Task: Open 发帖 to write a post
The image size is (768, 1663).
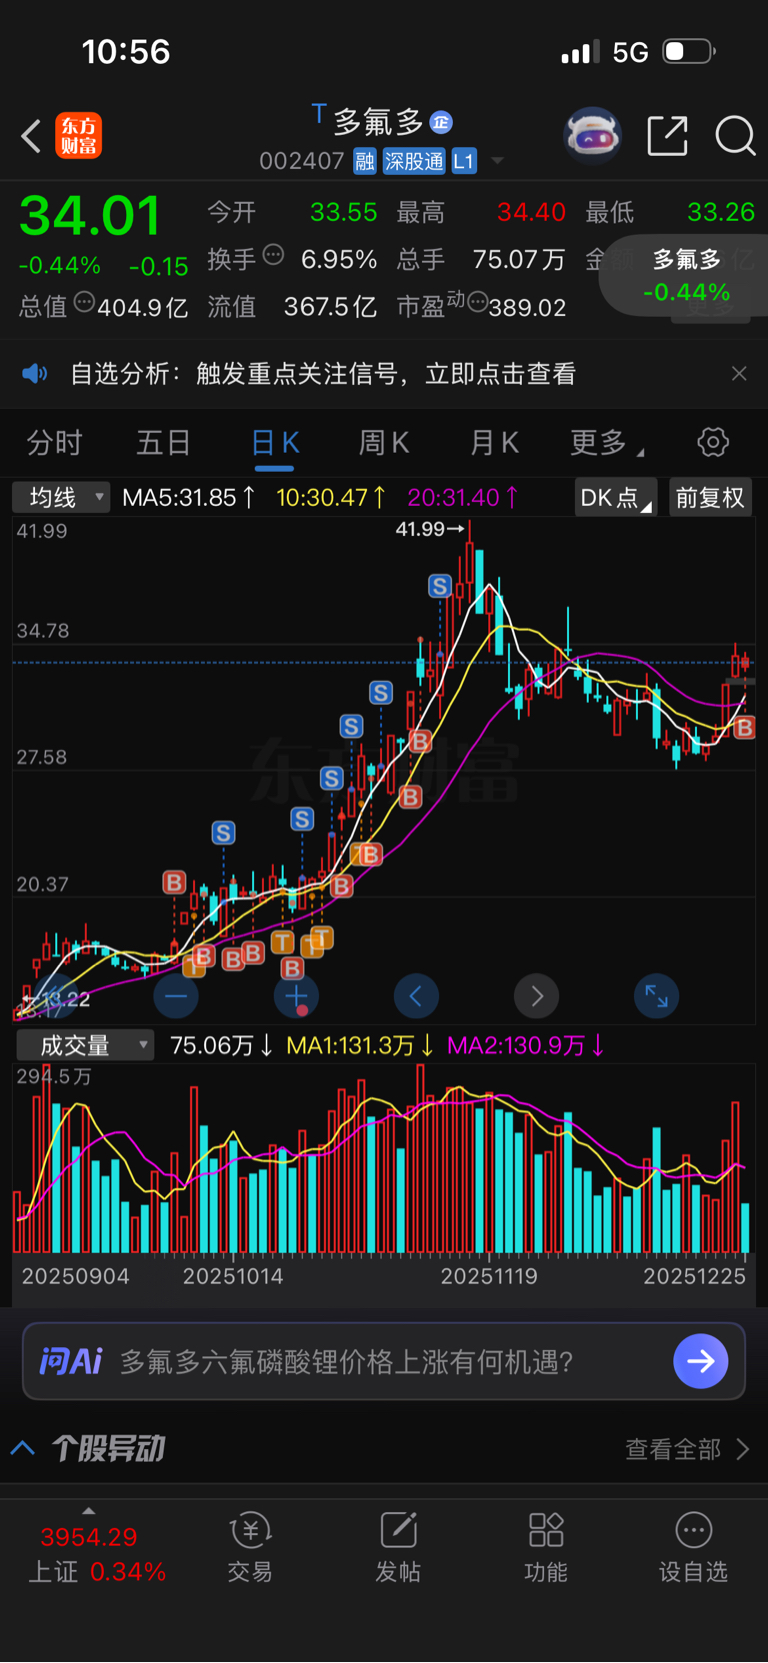Action: pyautogui.click(x=398, y=1548)
